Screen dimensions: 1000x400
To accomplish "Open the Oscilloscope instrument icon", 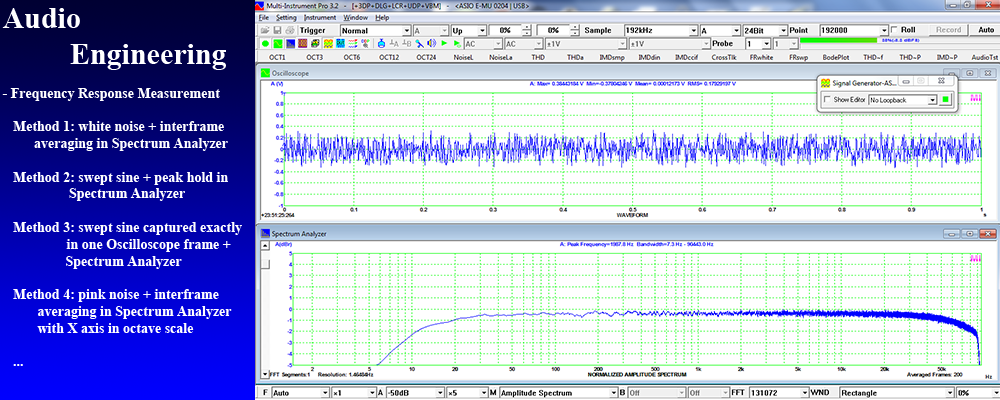I will 278,43.
